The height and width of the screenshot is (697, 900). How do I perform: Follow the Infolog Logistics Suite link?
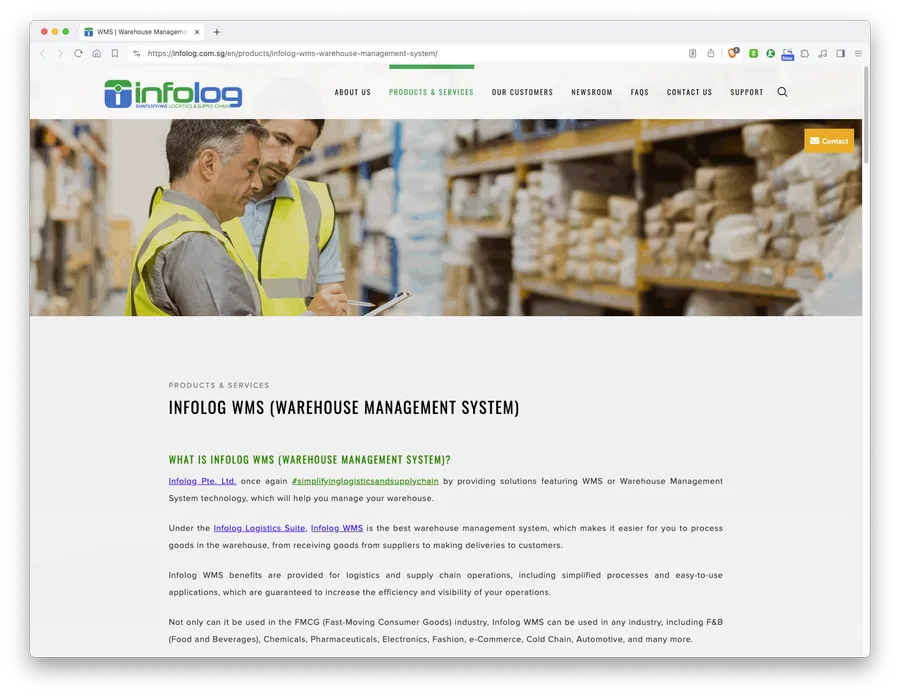[x=259, y=528]
